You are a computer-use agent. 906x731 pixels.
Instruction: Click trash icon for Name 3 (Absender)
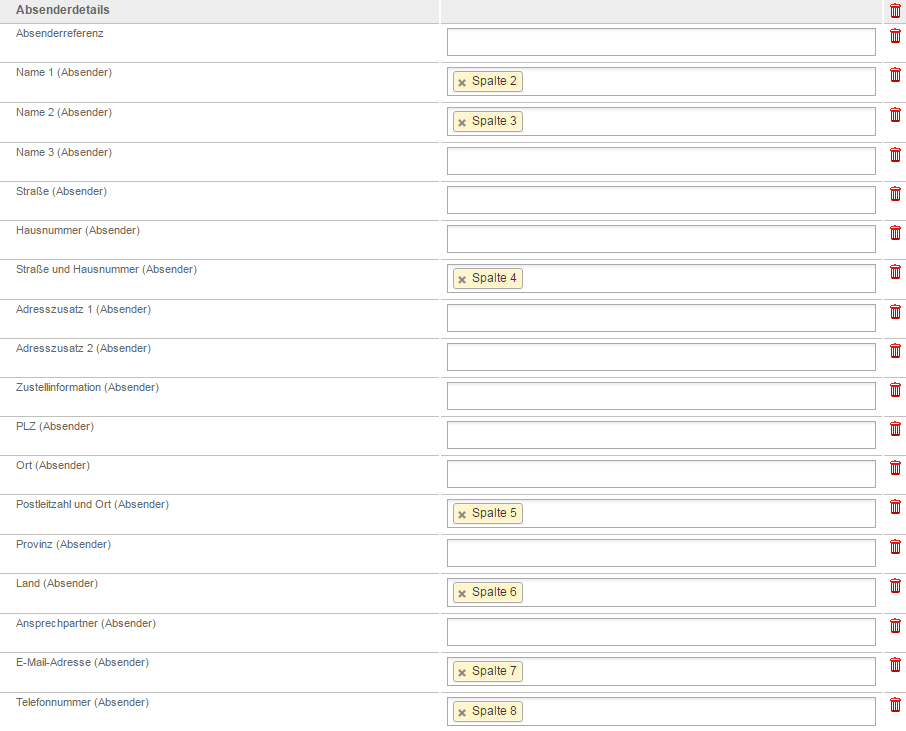pyautogui.click(x=895, y=154)
